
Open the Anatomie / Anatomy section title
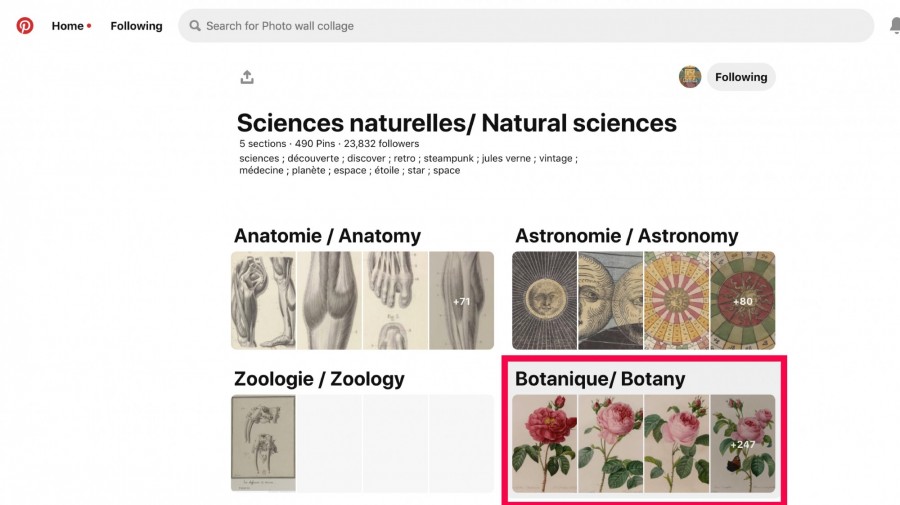pos(327,236)
